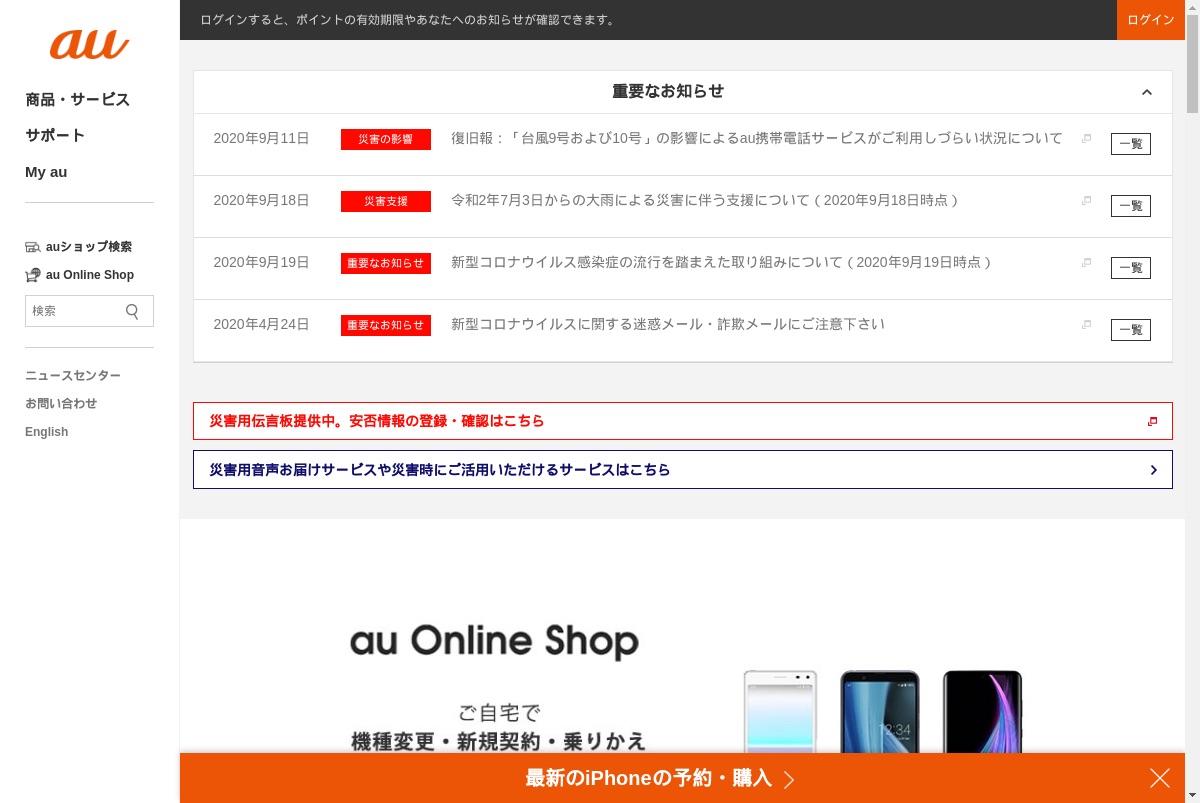The width and height of the screenshot is (1200, 803).
Task: Click new-window icon on 台風 notice row
Action: [x=1086, y=138]
